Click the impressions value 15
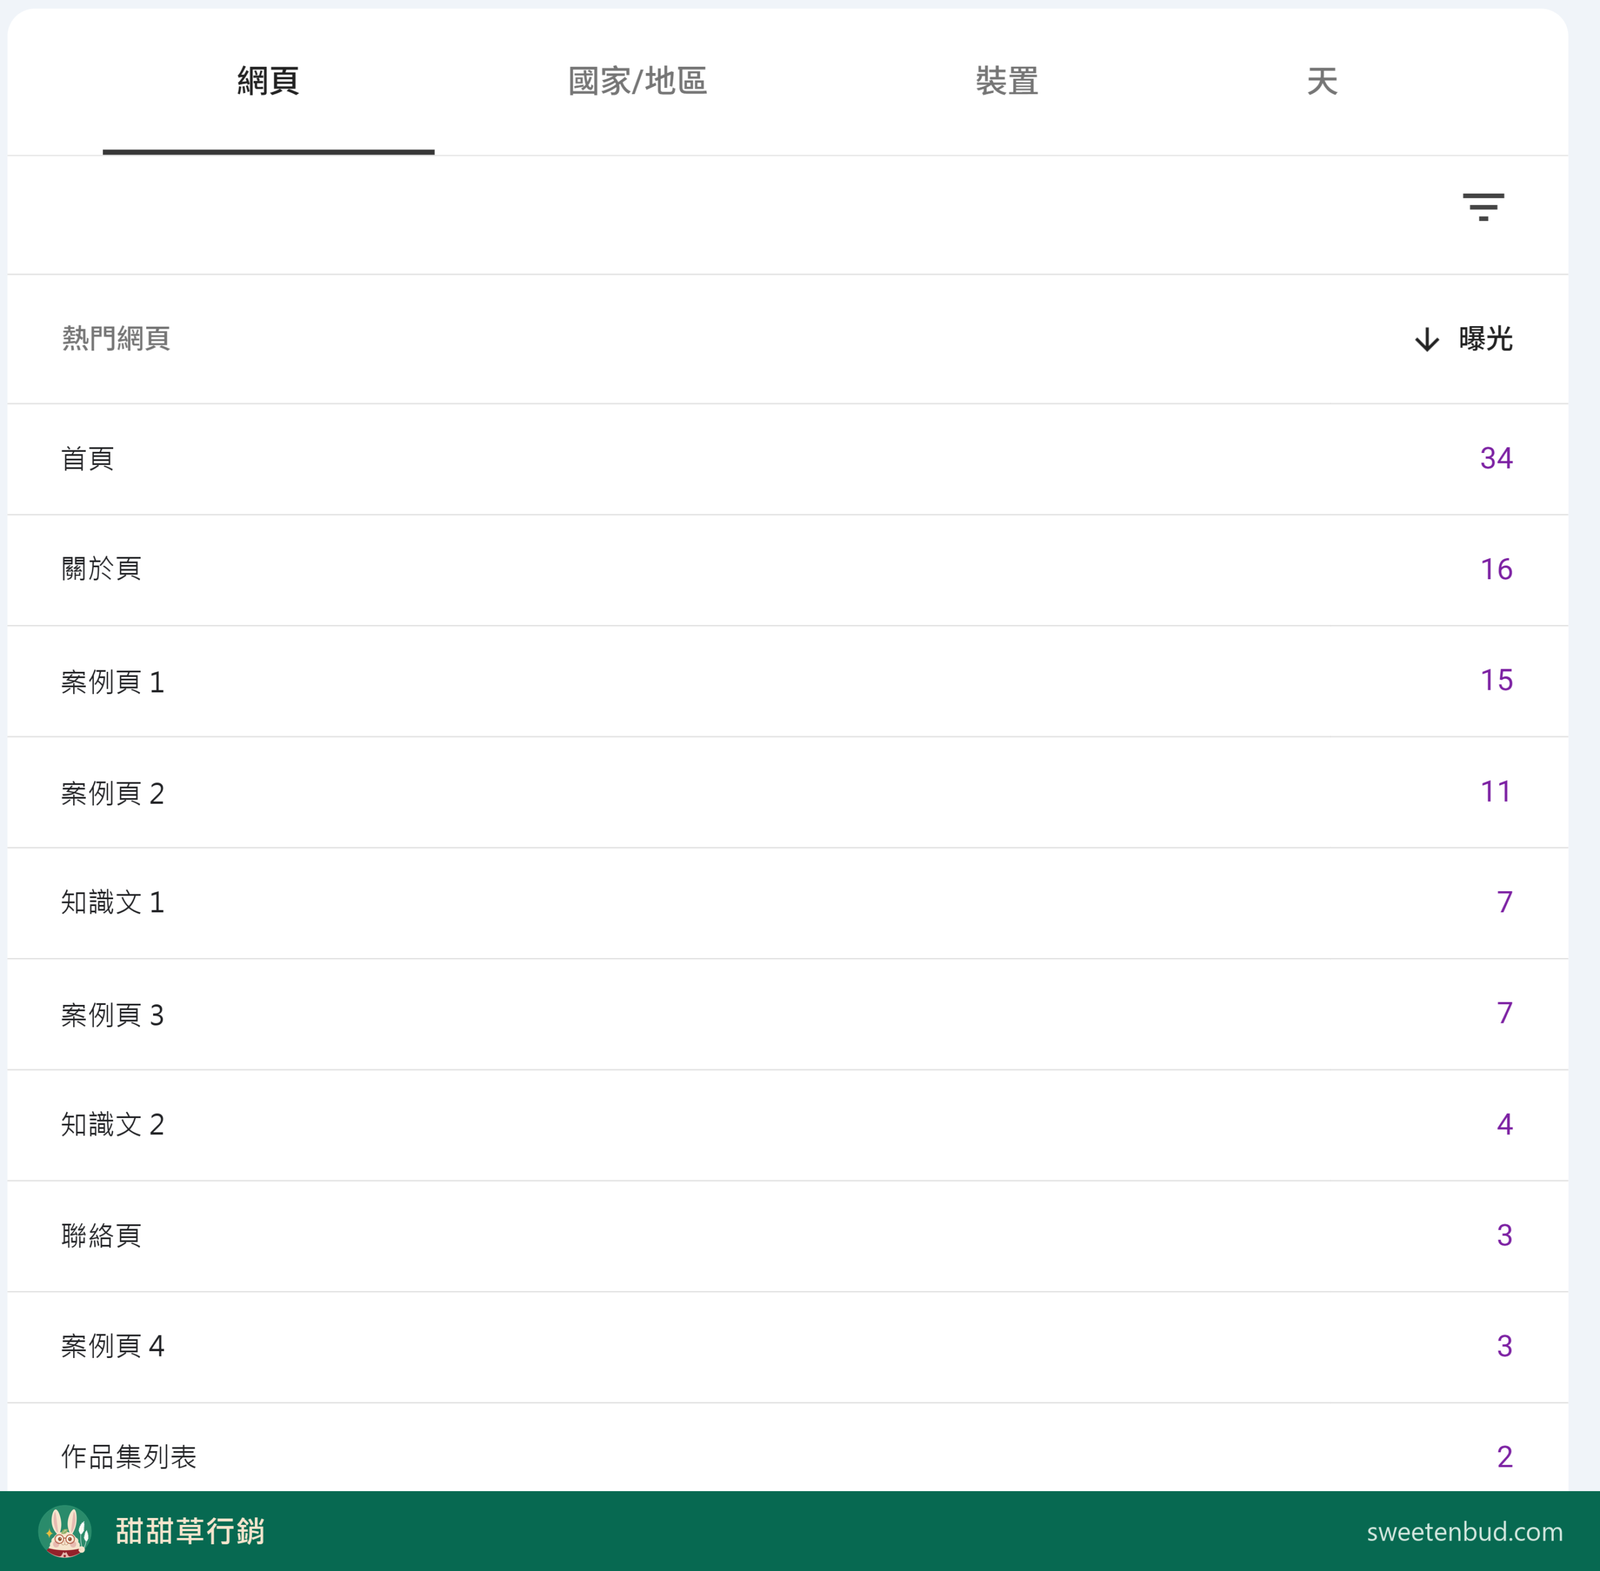Viewport: 1600px width, 1571px height. [x=1496, y=680]
